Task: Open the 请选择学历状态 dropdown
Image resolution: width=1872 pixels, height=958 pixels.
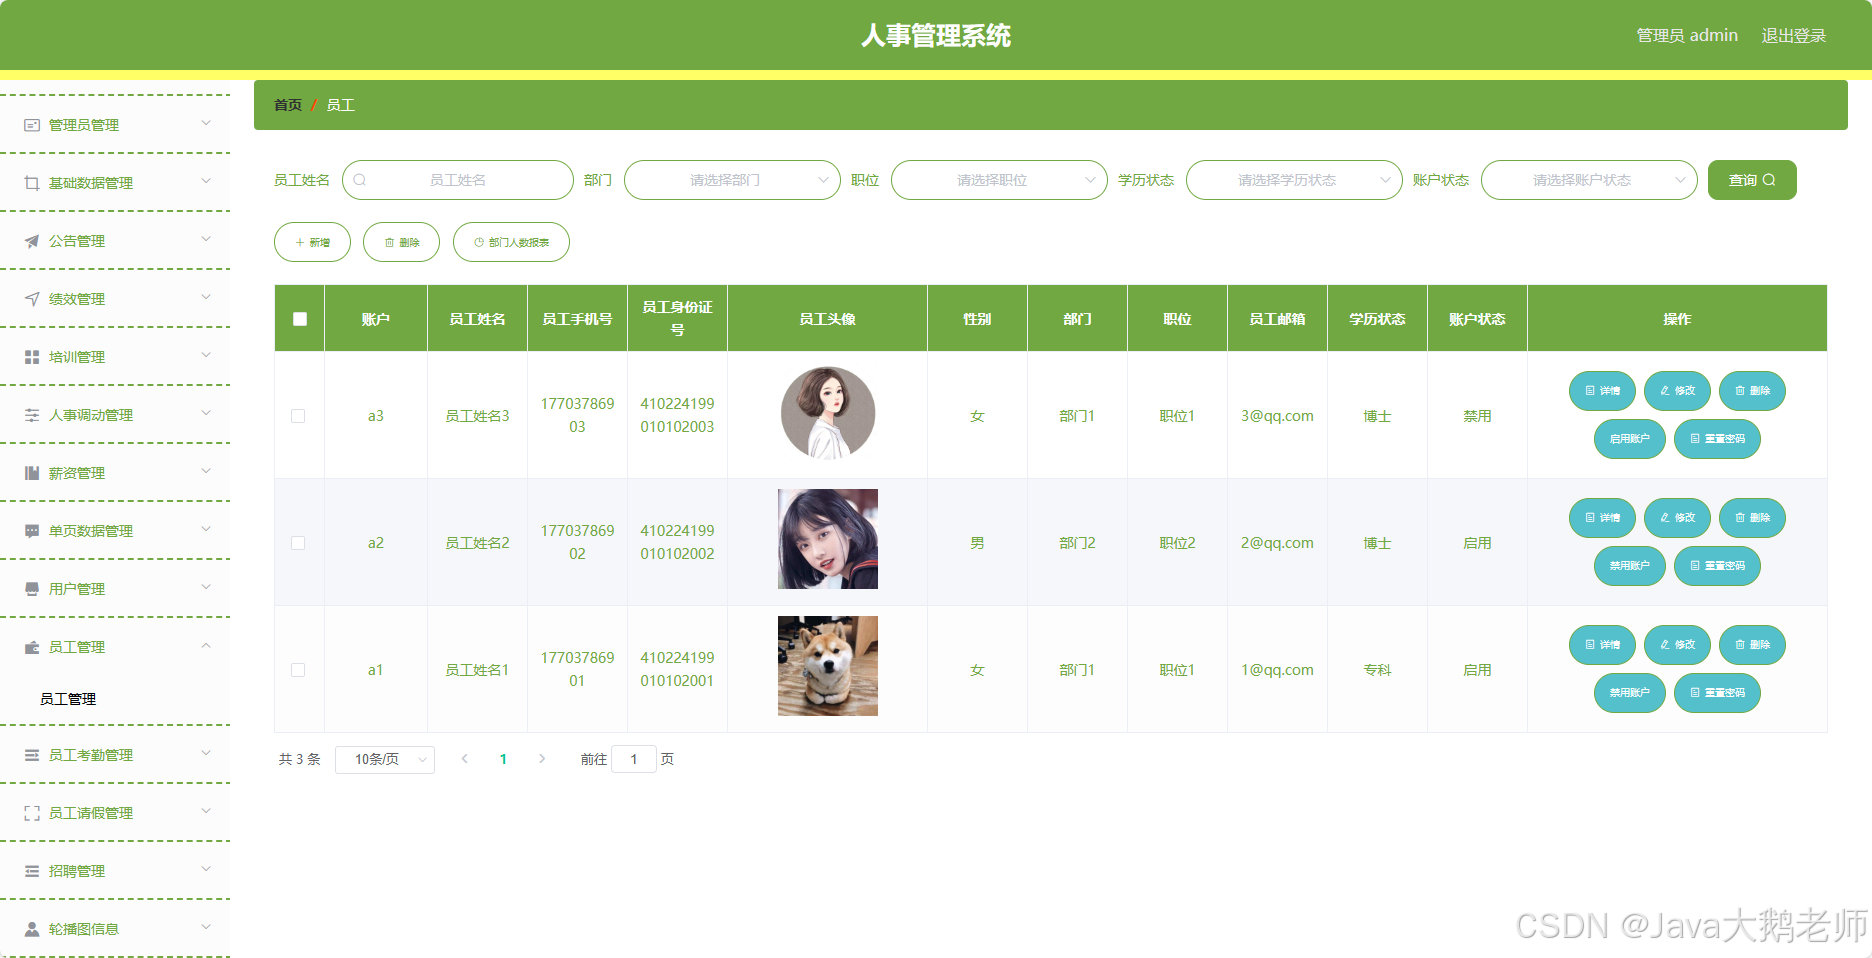Action: tap(1294, 180)
